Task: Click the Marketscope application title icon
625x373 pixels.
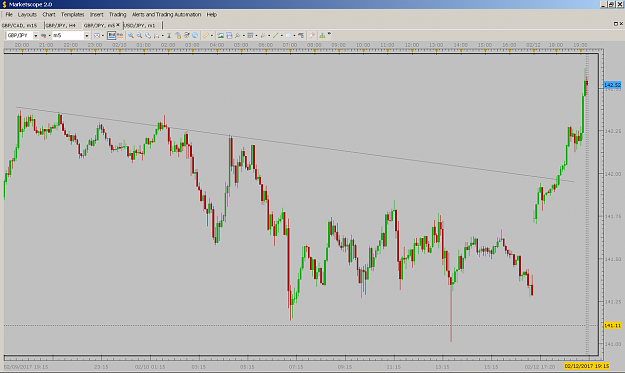Action: pyautogui.click(x=4, y=4)
